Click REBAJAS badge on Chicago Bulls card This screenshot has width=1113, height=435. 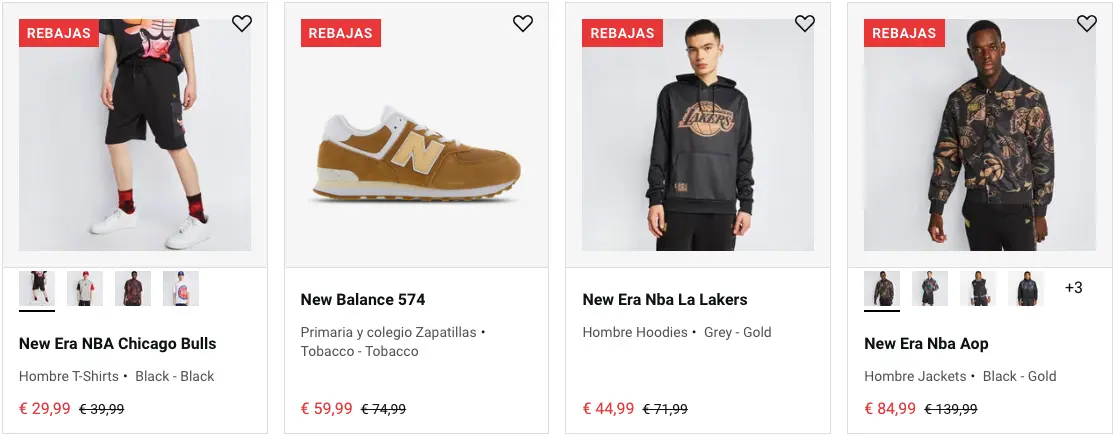[x=59, y=33]
